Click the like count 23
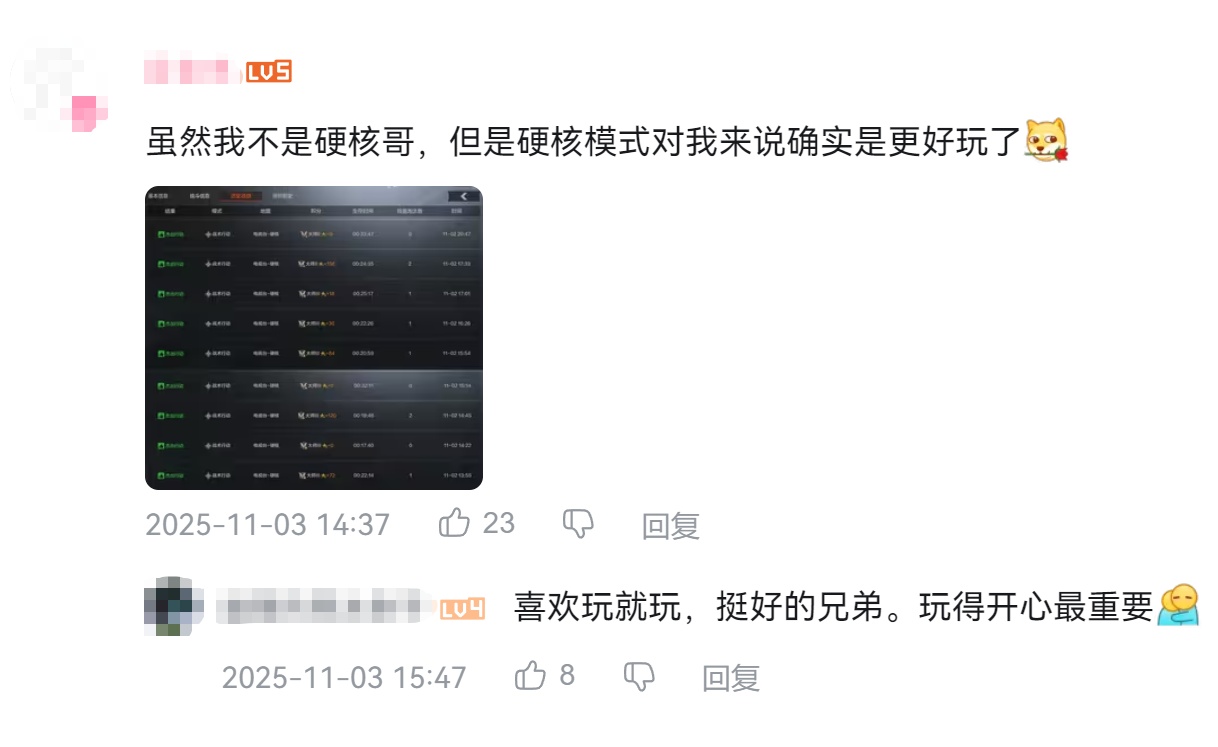This screenshot has width=1218, height=747. point(499,523)
